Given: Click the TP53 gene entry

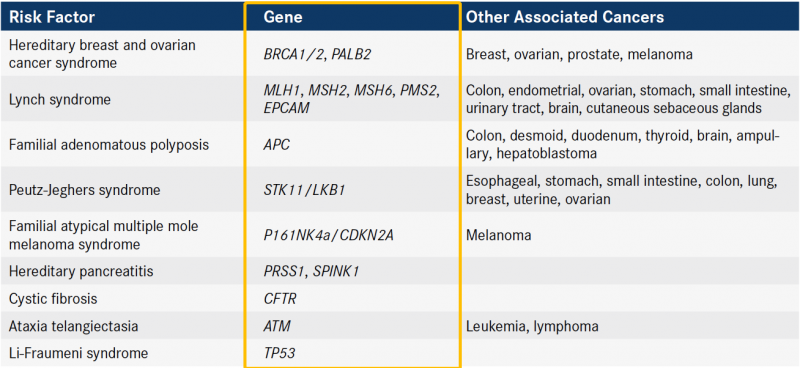Looking at the screenshot, I should (279, 353).
